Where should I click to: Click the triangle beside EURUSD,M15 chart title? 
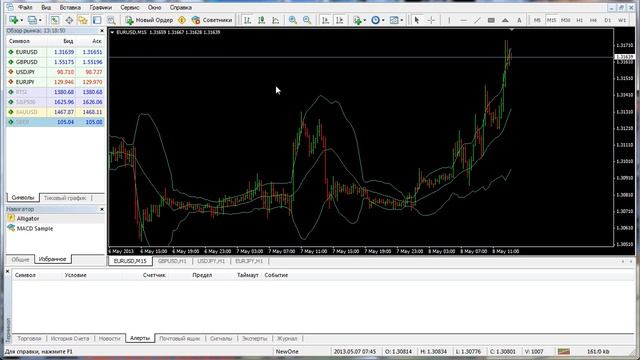pos(112,32)
